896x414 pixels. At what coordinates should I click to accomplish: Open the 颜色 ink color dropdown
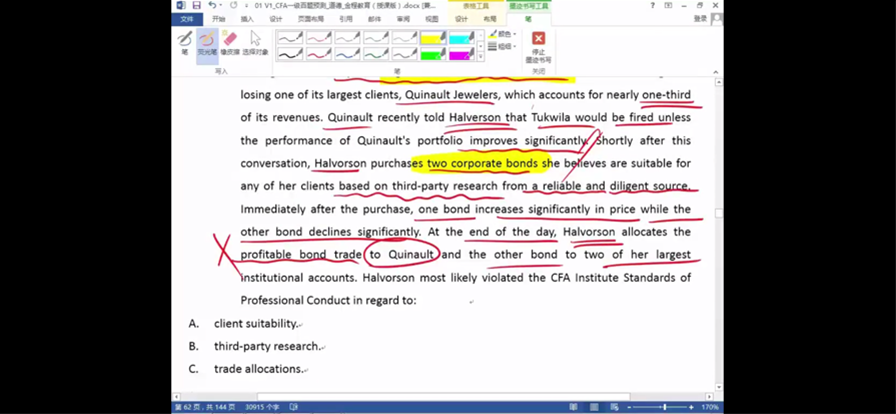tap(503, 34)
